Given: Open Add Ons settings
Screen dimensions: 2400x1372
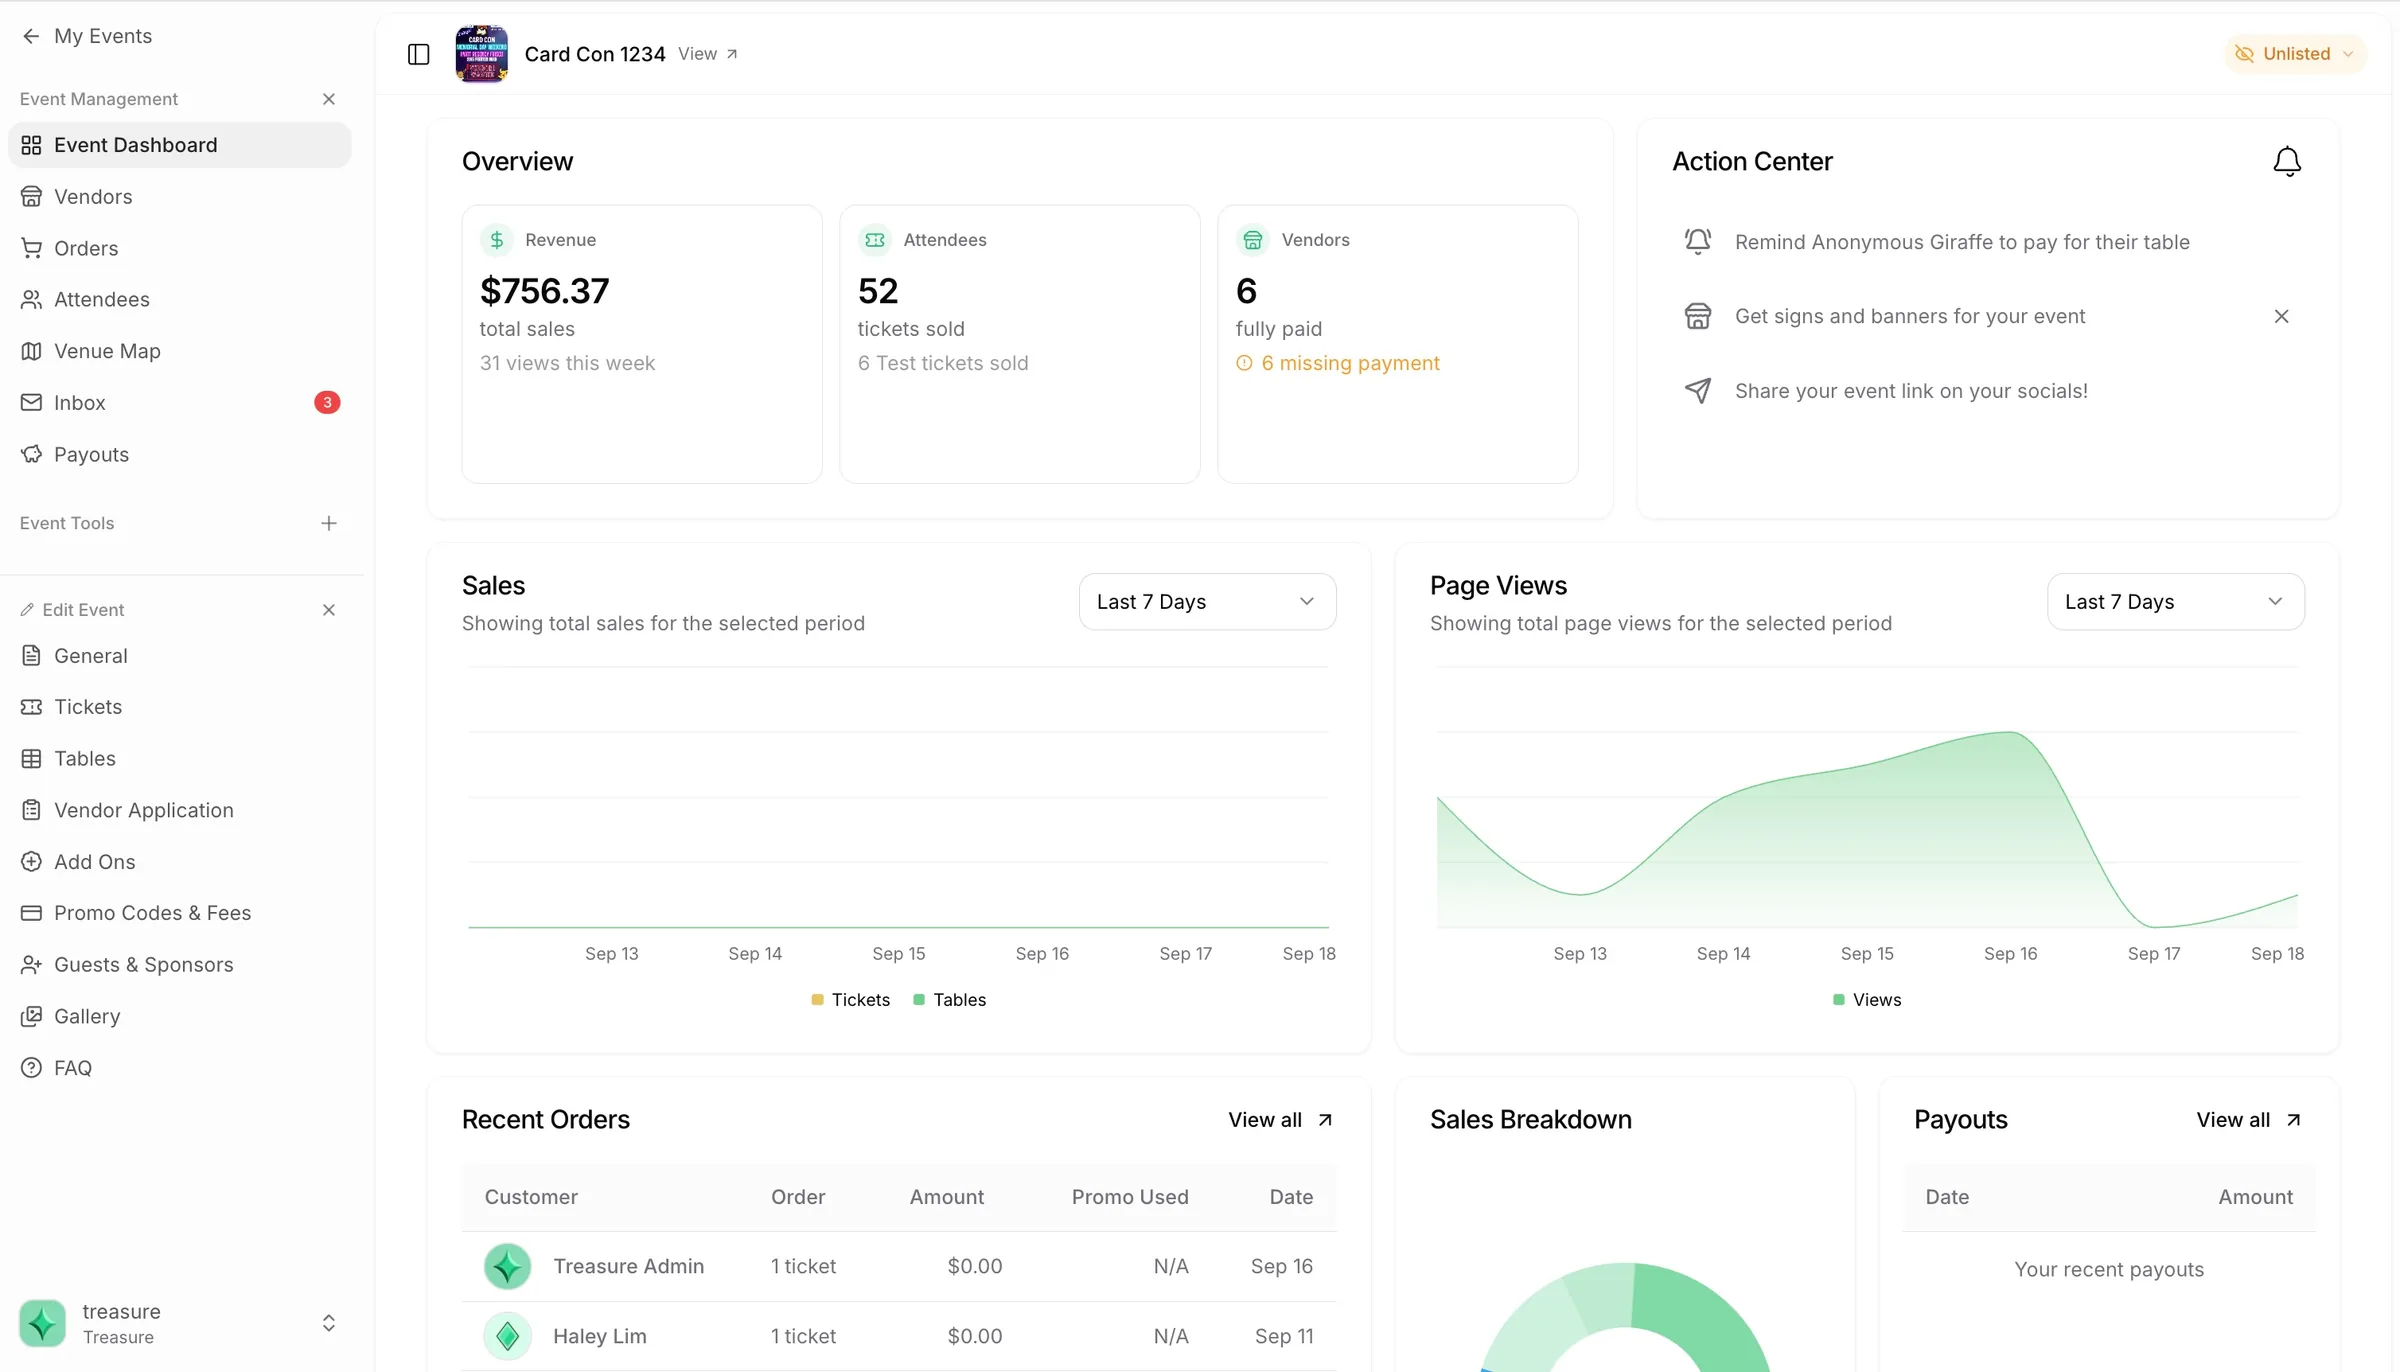Looking at the screenshot, I should tap(180, 862).
